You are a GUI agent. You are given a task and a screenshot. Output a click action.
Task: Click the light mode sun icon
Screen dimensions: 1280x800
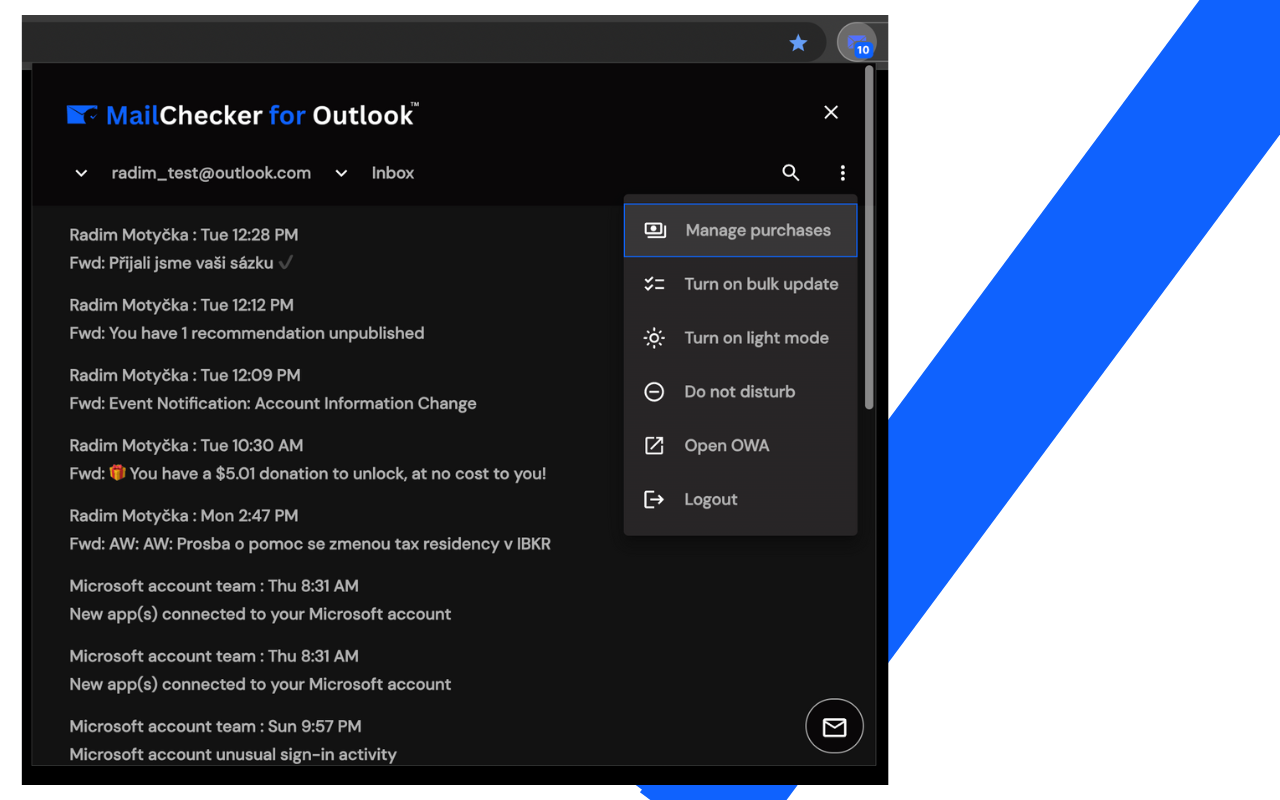pyautogui.click(x=654, y=338)
